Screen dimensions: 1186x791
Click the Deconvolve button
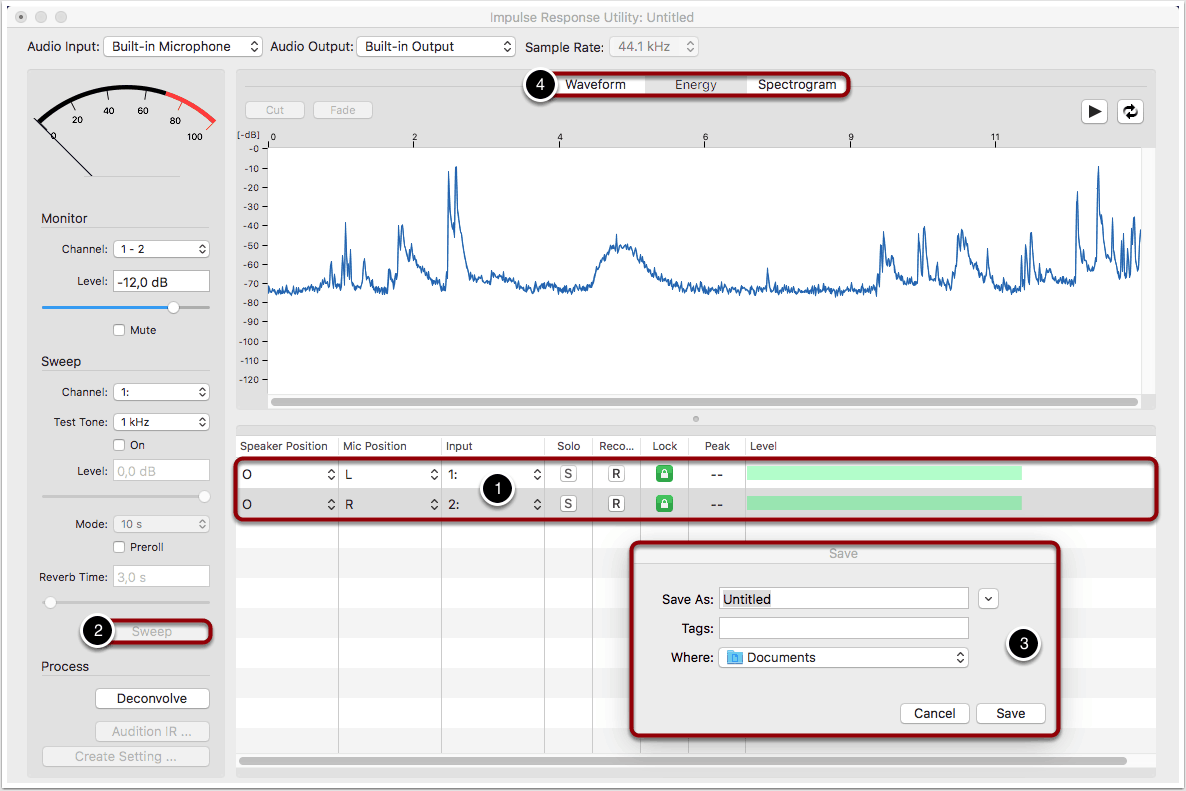pyautogui.click(x=152, y=698)
